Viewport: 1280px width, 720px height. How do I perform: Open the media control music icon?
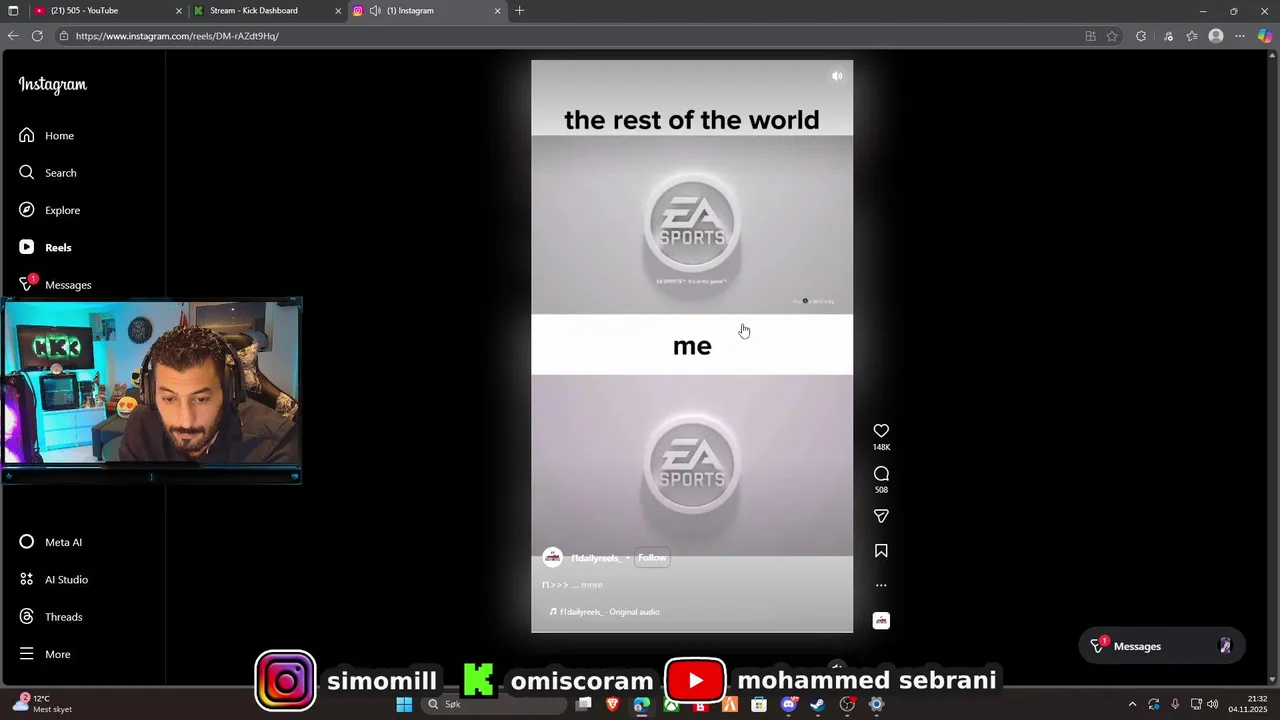1168,36
